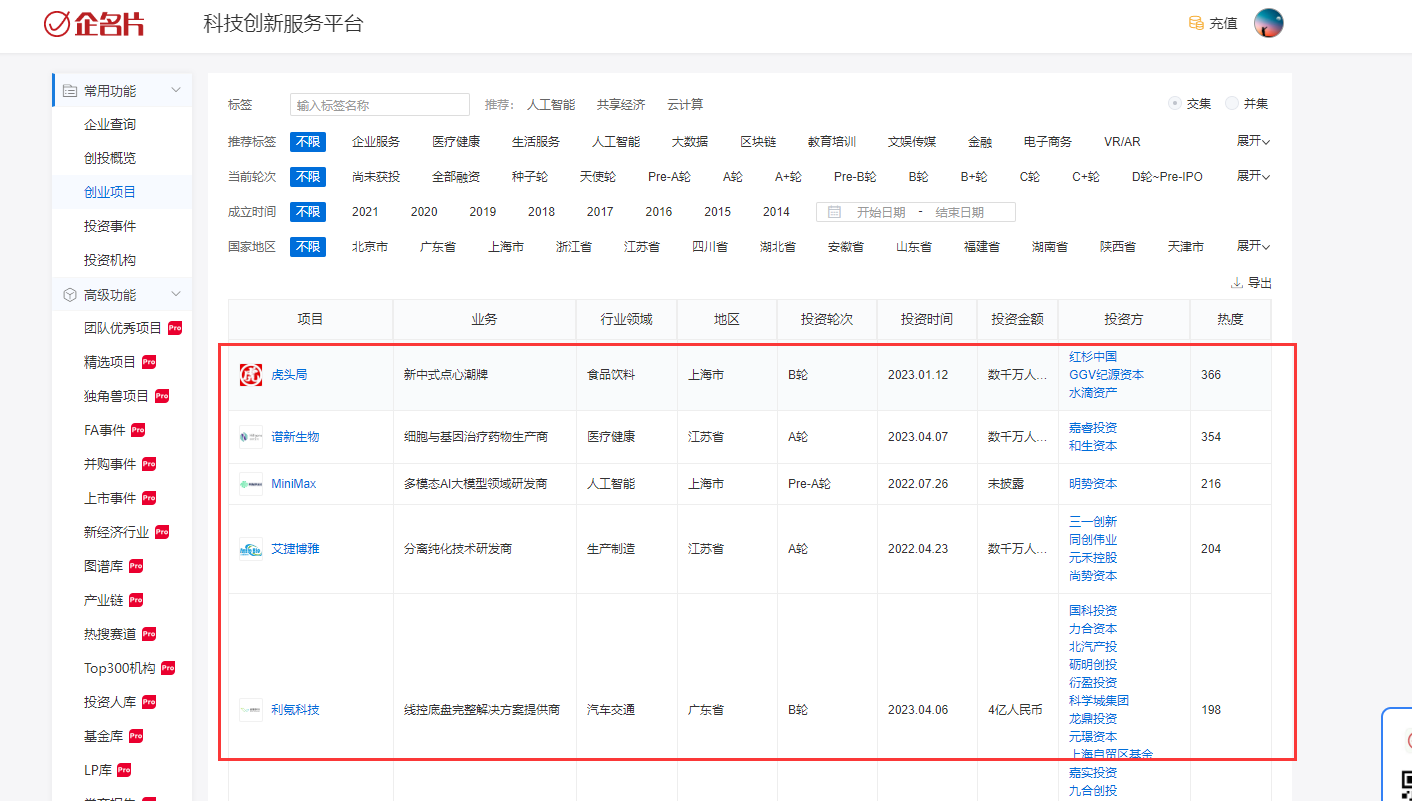Filter by 人工智能 in 推荐标签 row
This screenshot has height=801, width=1412.
pos(616,142)
